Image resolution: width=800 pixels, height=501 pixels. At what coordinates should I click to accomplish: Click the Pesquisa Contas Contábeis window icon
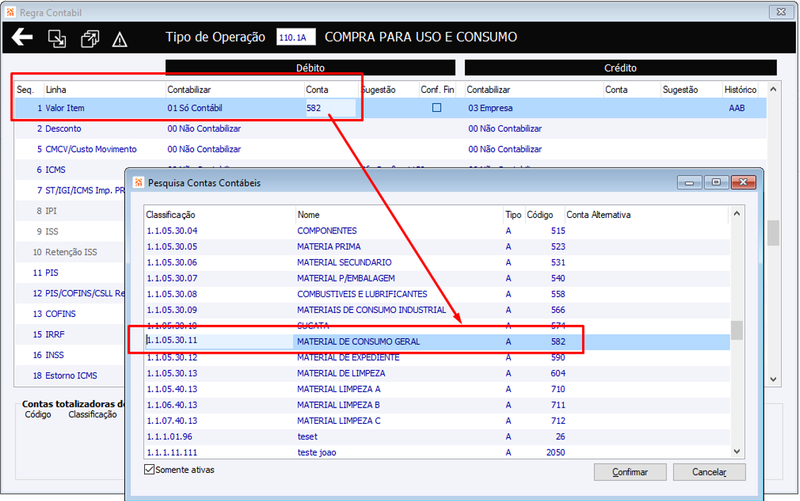(x=139, y=183)
